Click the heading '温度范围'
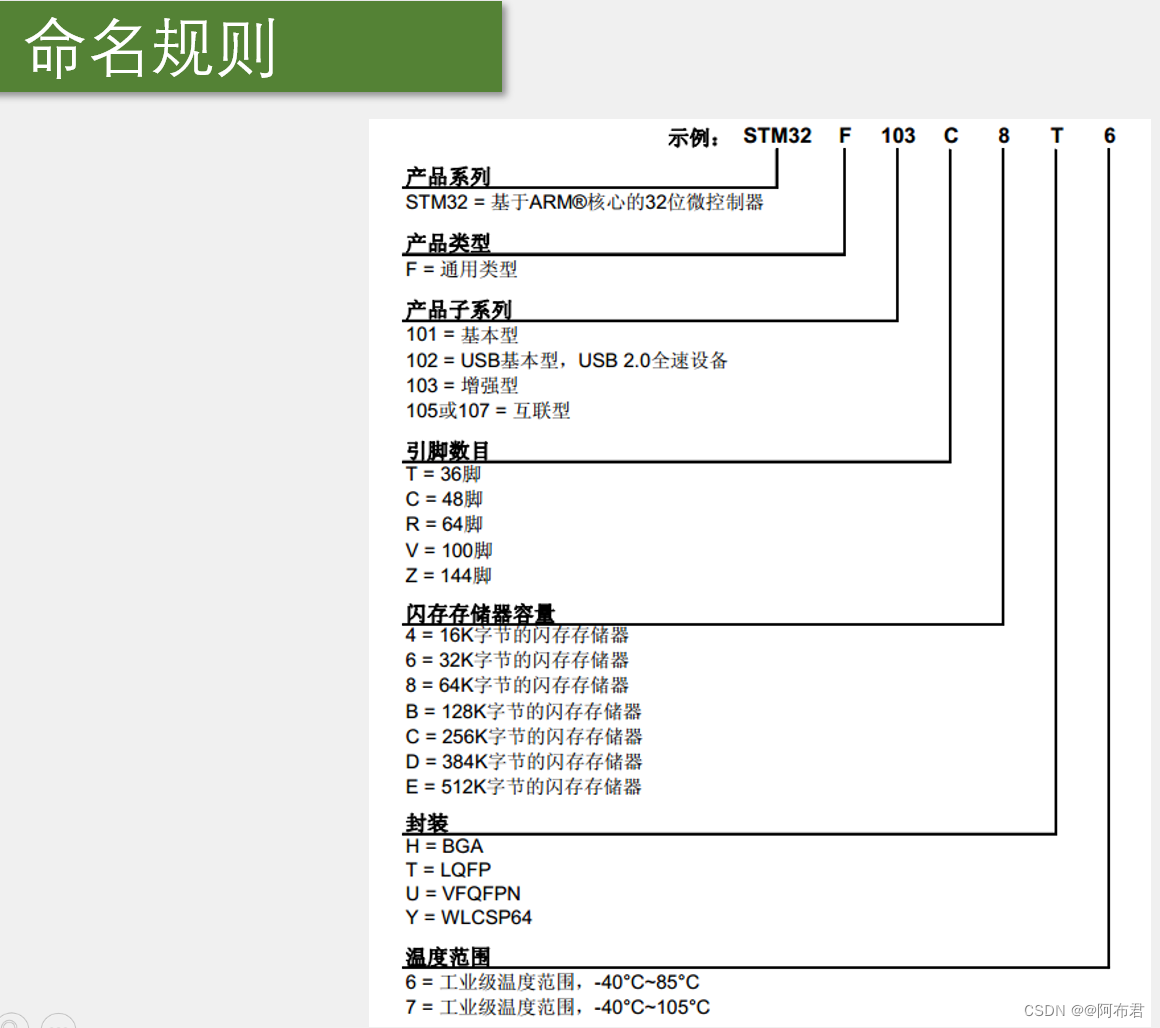1160x1028 pixels. pos(447,957)
